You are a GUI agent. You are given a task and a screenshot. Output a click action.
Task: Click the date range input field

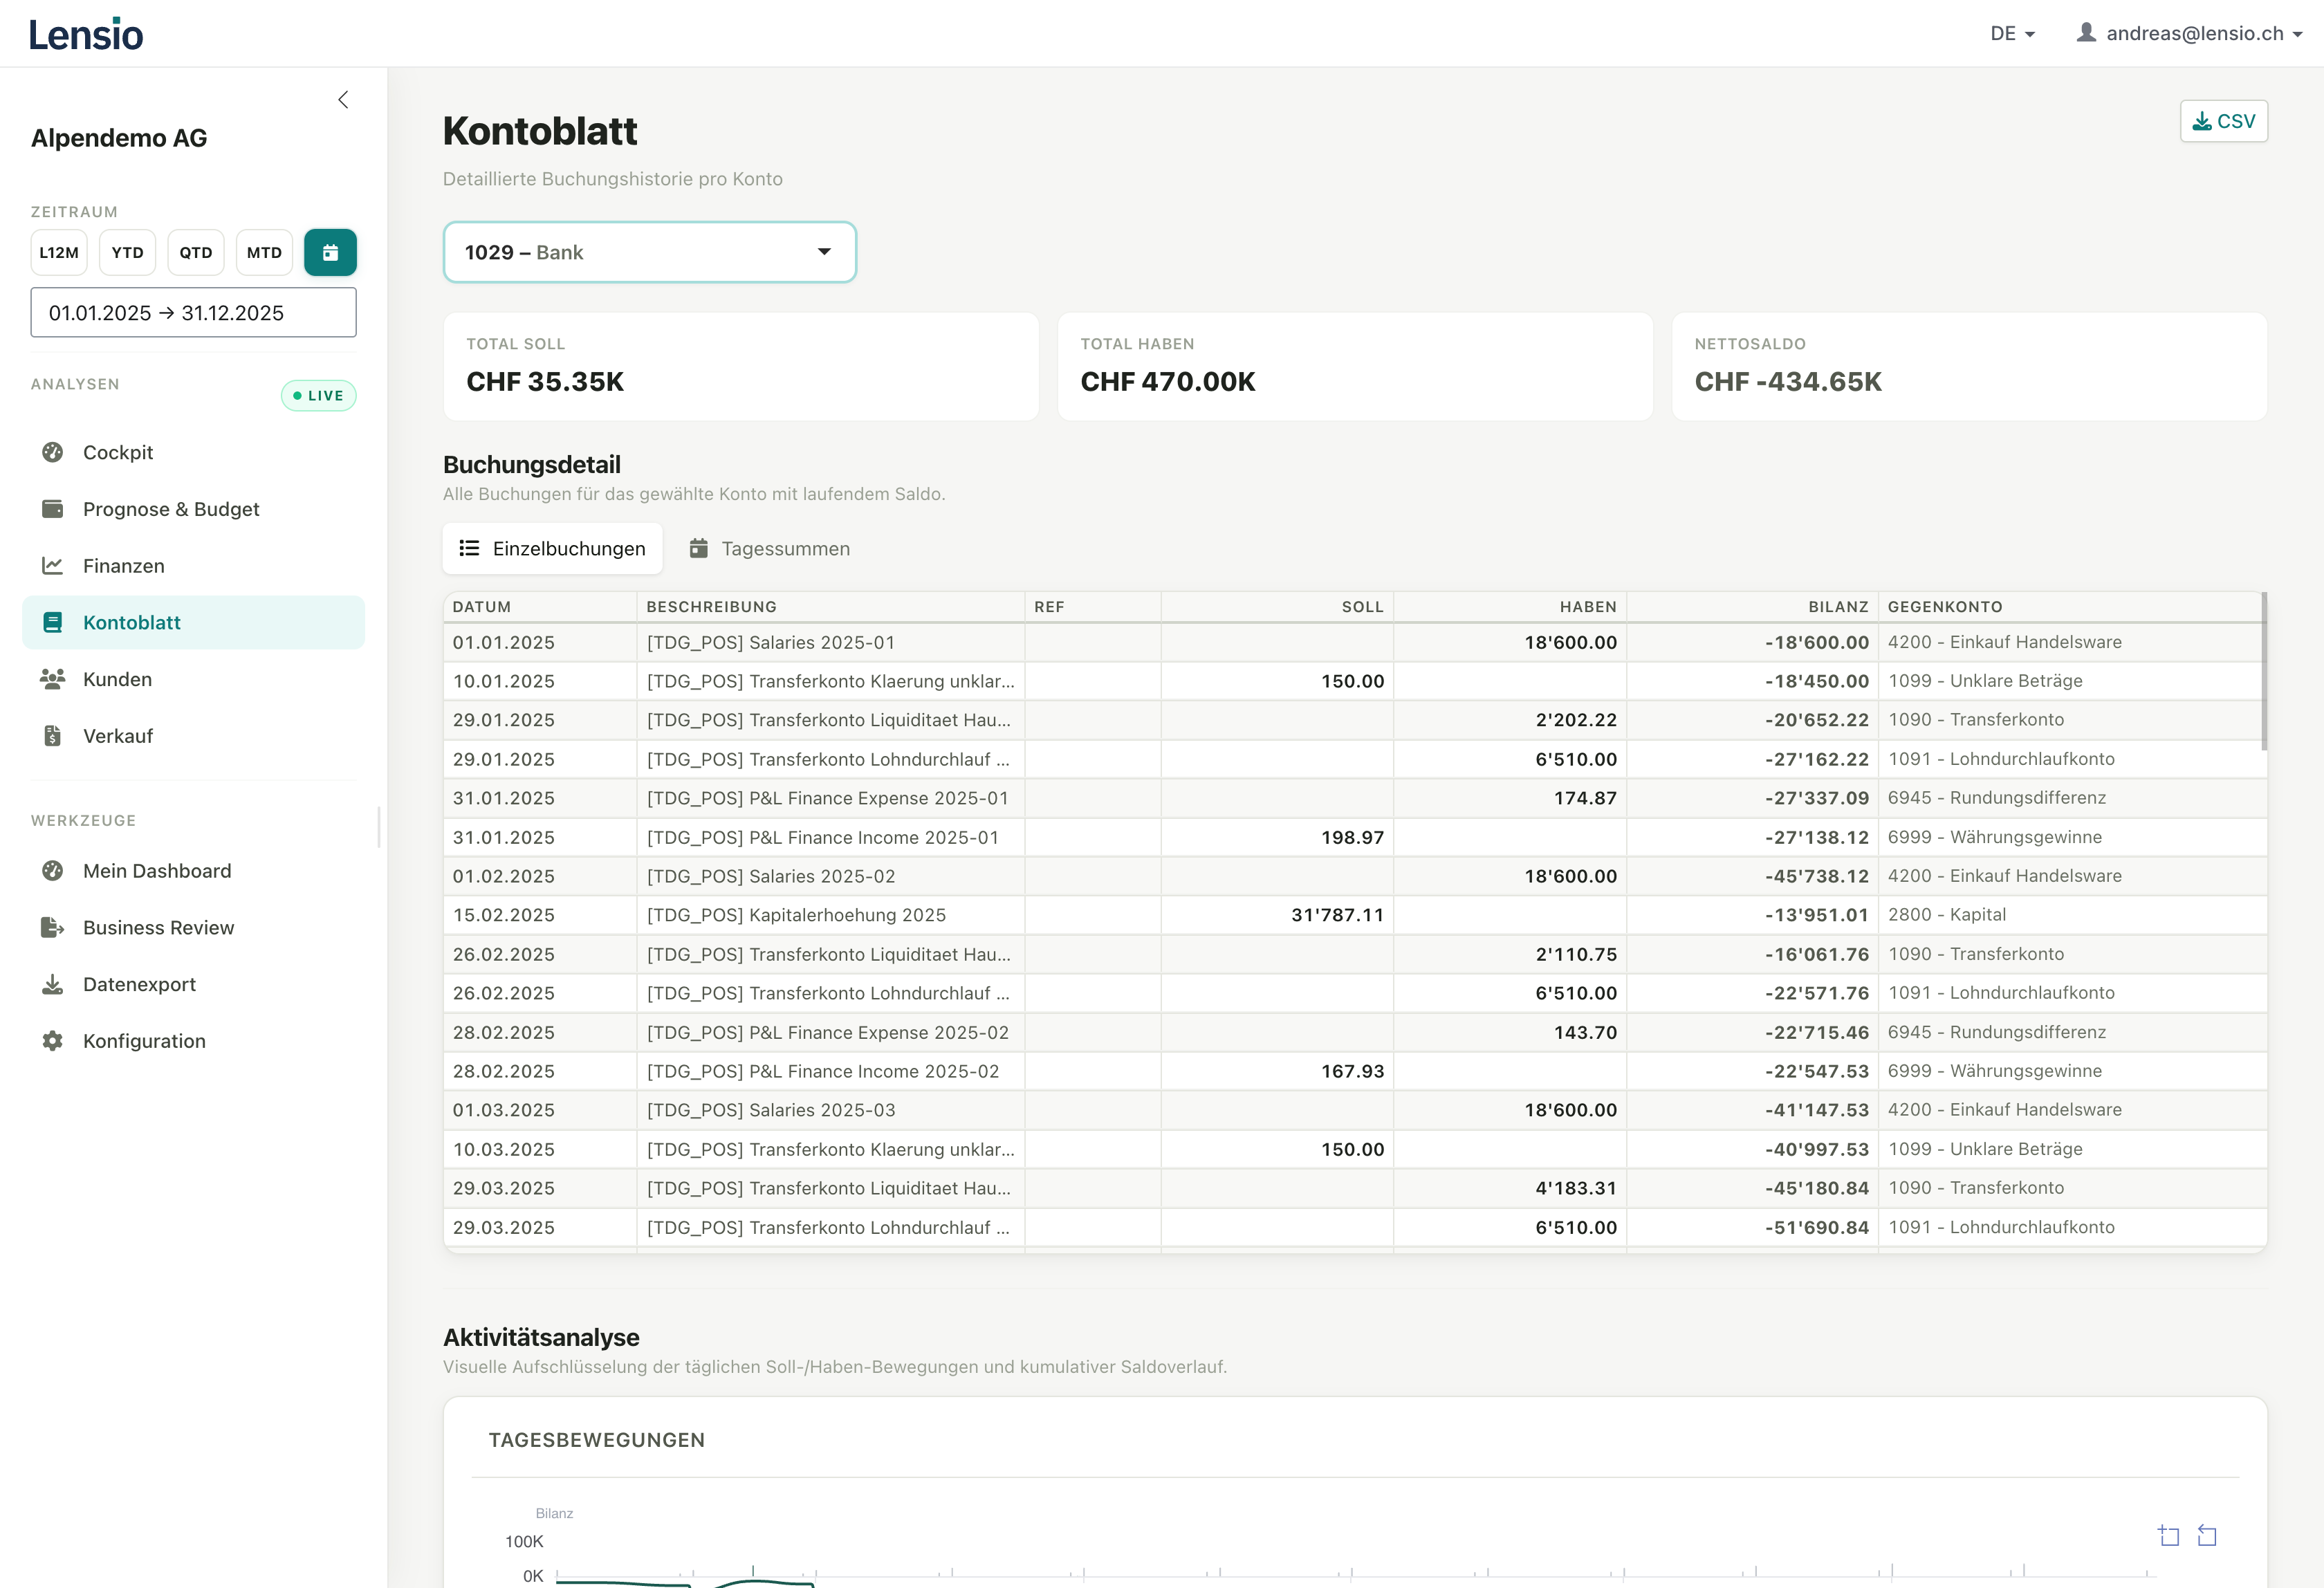click(193, 313)
